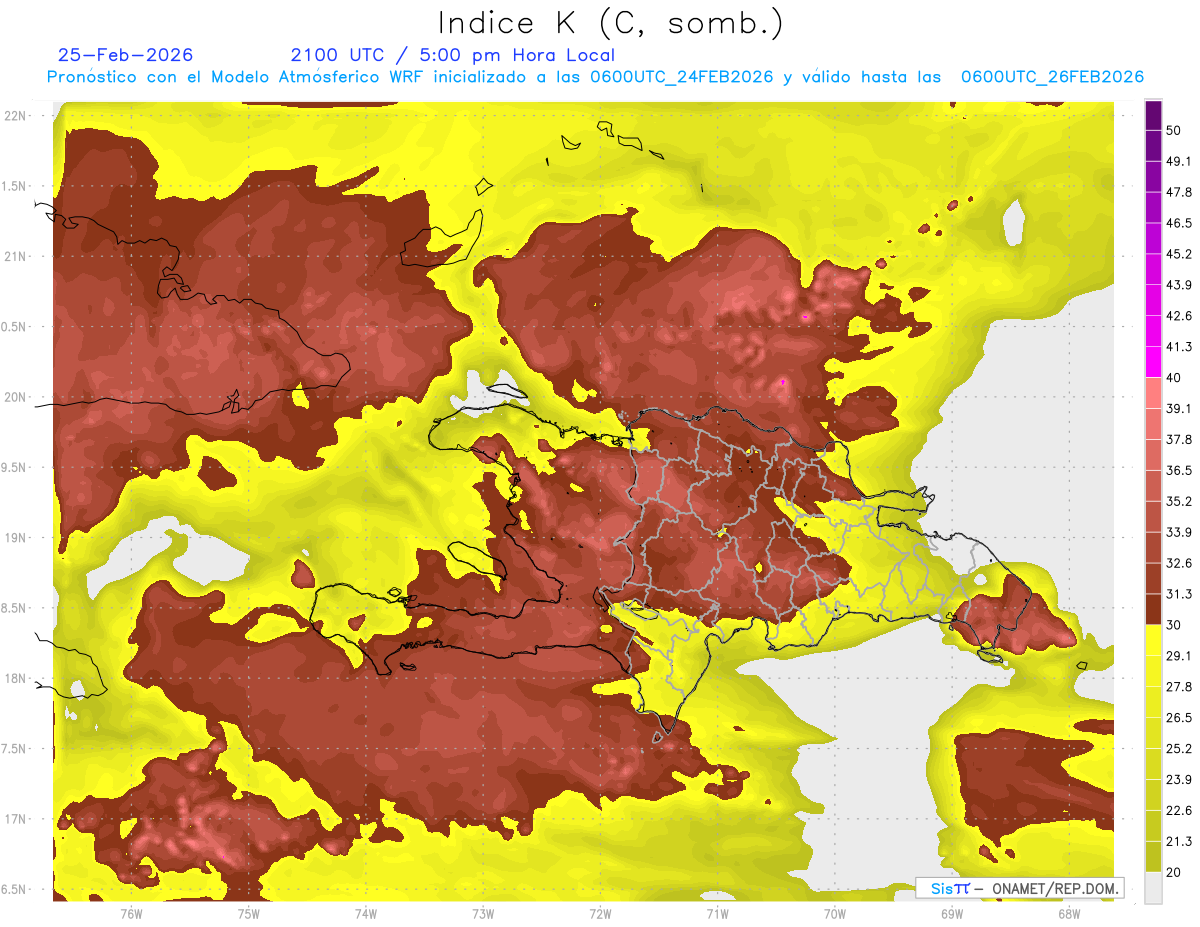Click the colorbar value '25.2'
Image resolution: width=1200 pixels, height=927 pixels.
pos(1179,749)
